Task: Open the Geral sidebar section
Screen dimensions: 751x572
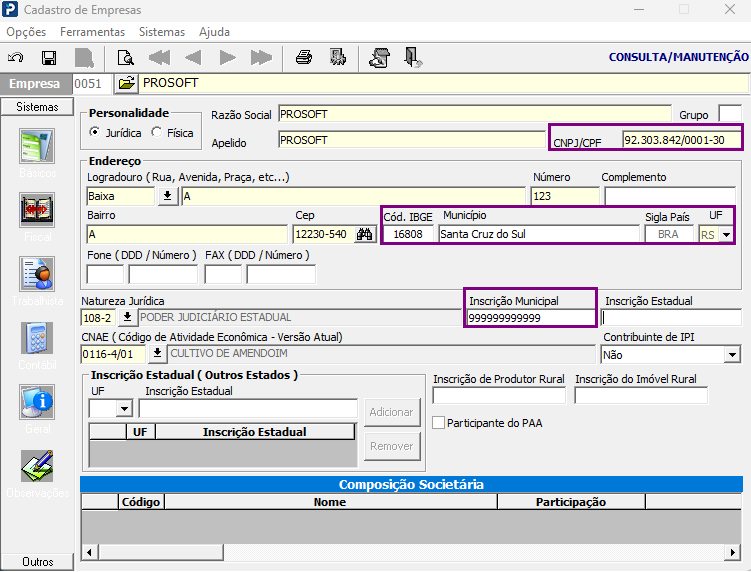Action: click(x=37, y=410)
